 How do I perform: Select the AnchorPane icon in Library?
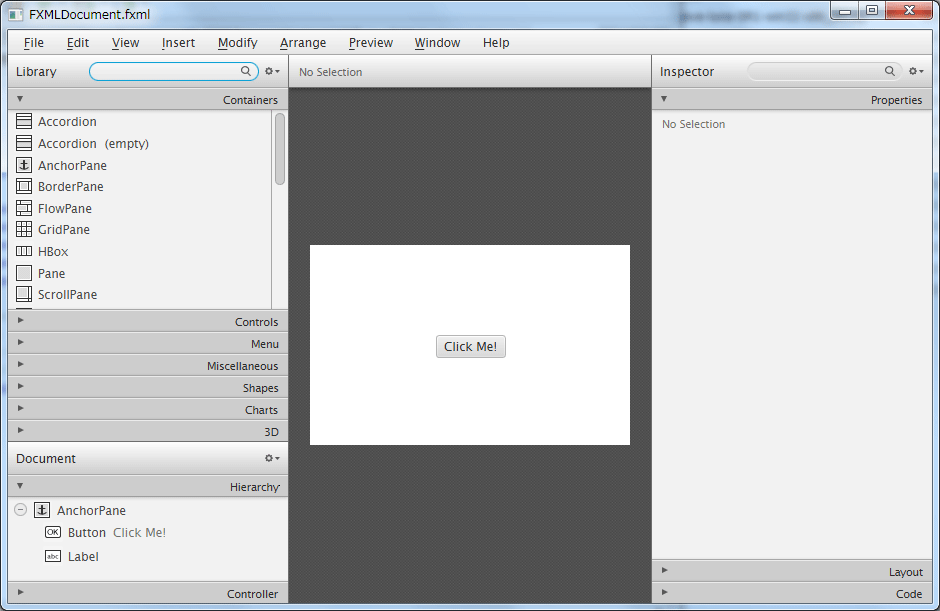tap(24, 165)
